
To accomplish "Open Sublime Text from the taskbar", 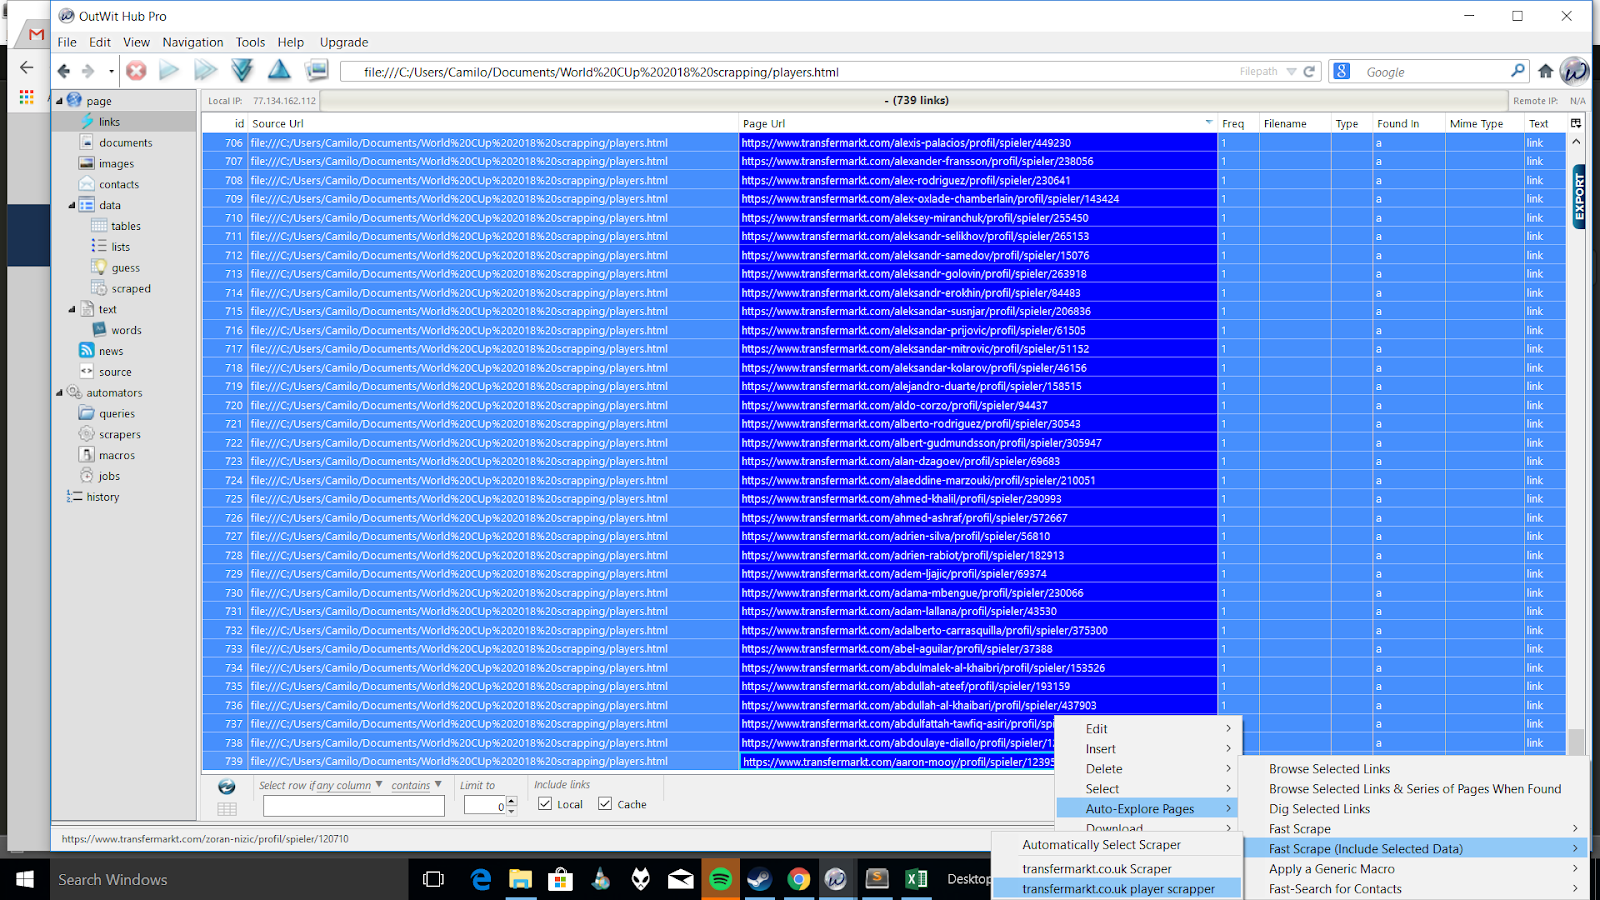I will pyautogui.click(x=877, y=879).
